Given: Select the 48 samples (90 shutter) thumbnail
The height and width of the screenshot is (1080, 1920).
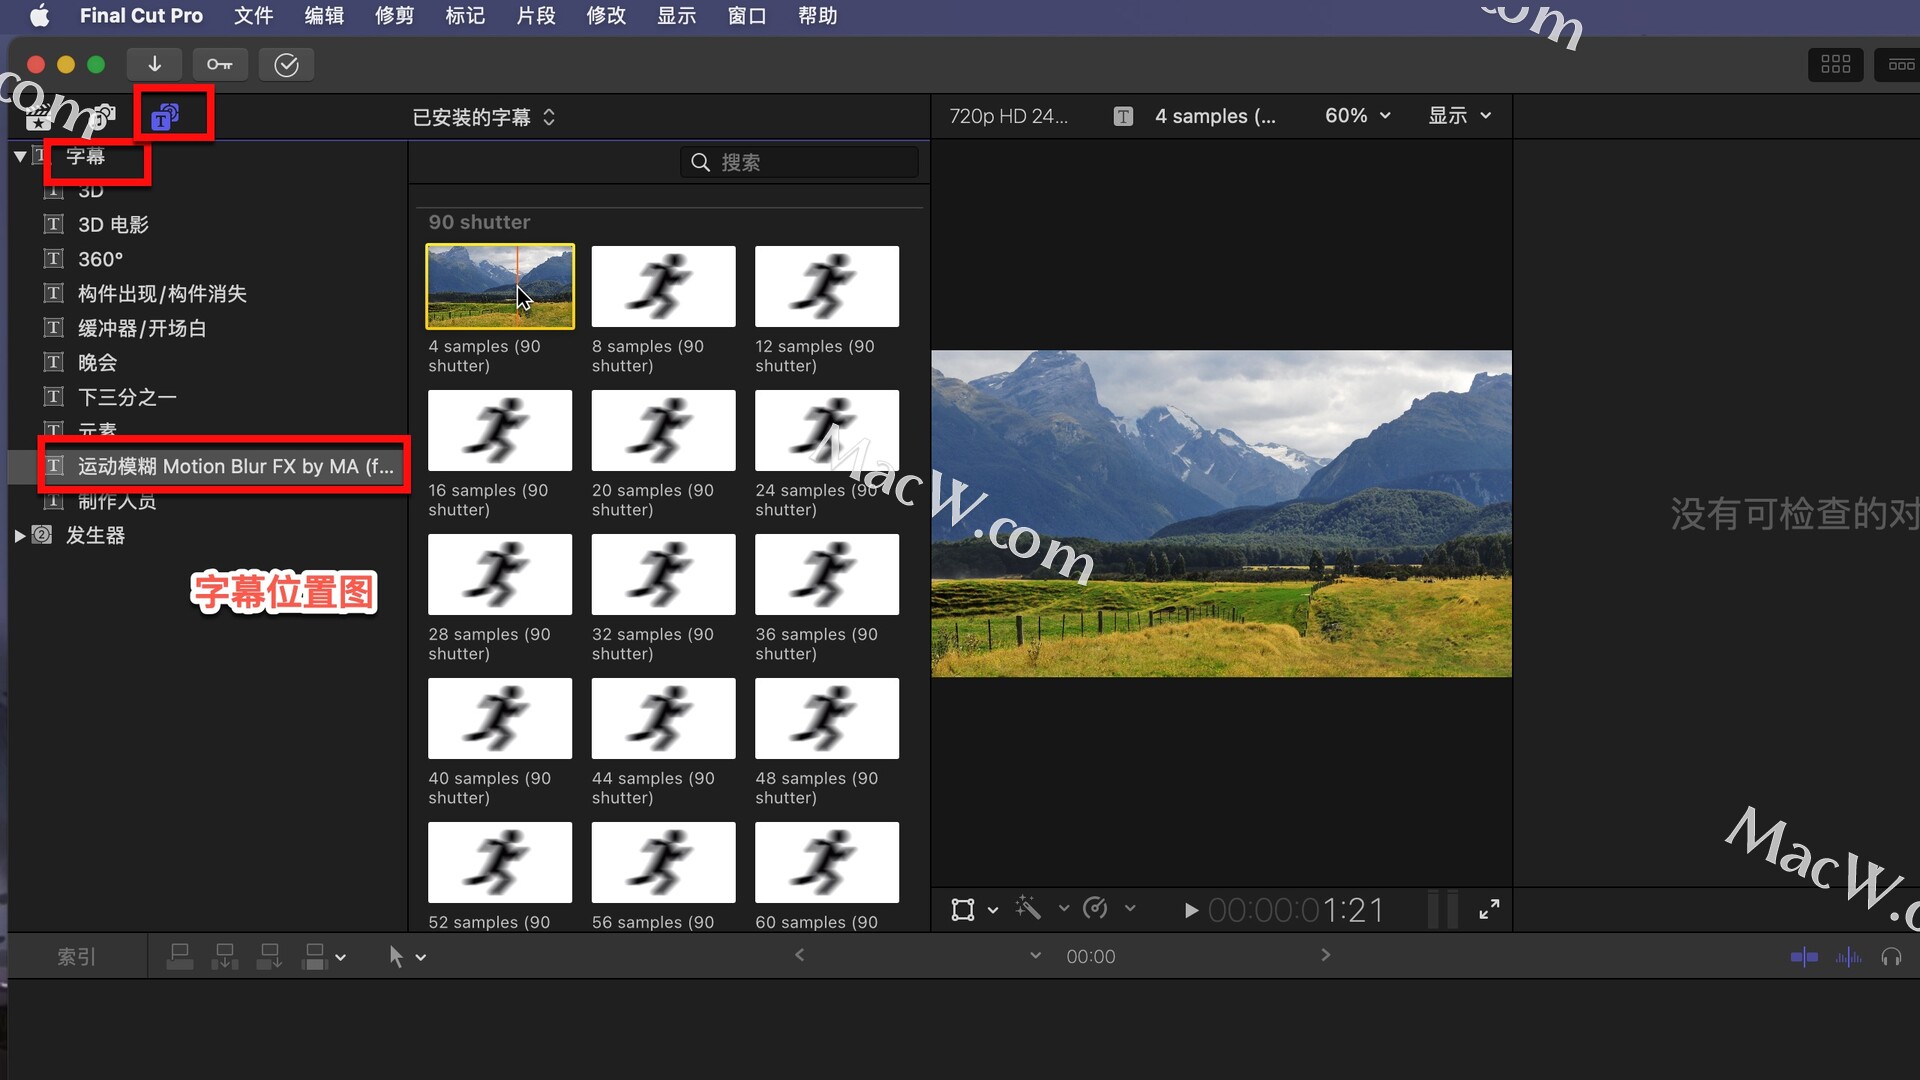Looking at the screenshot, I should [827, 718].
